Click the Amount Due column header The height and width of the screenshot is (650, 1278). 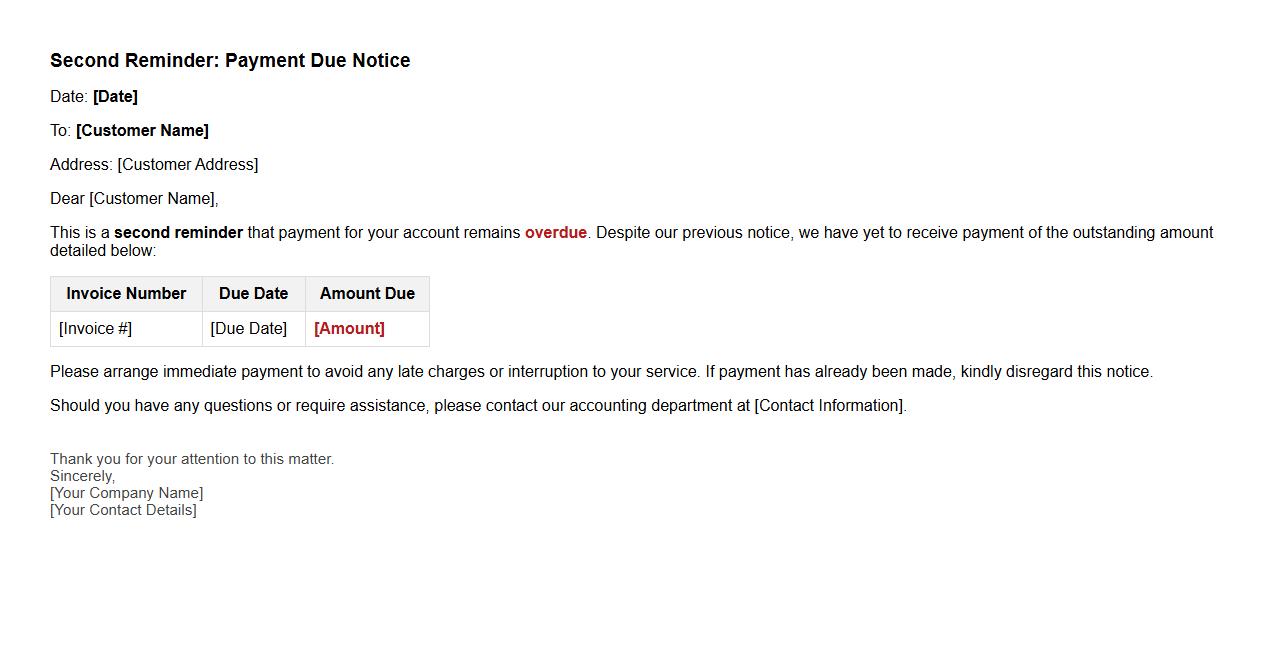(367, 294)
